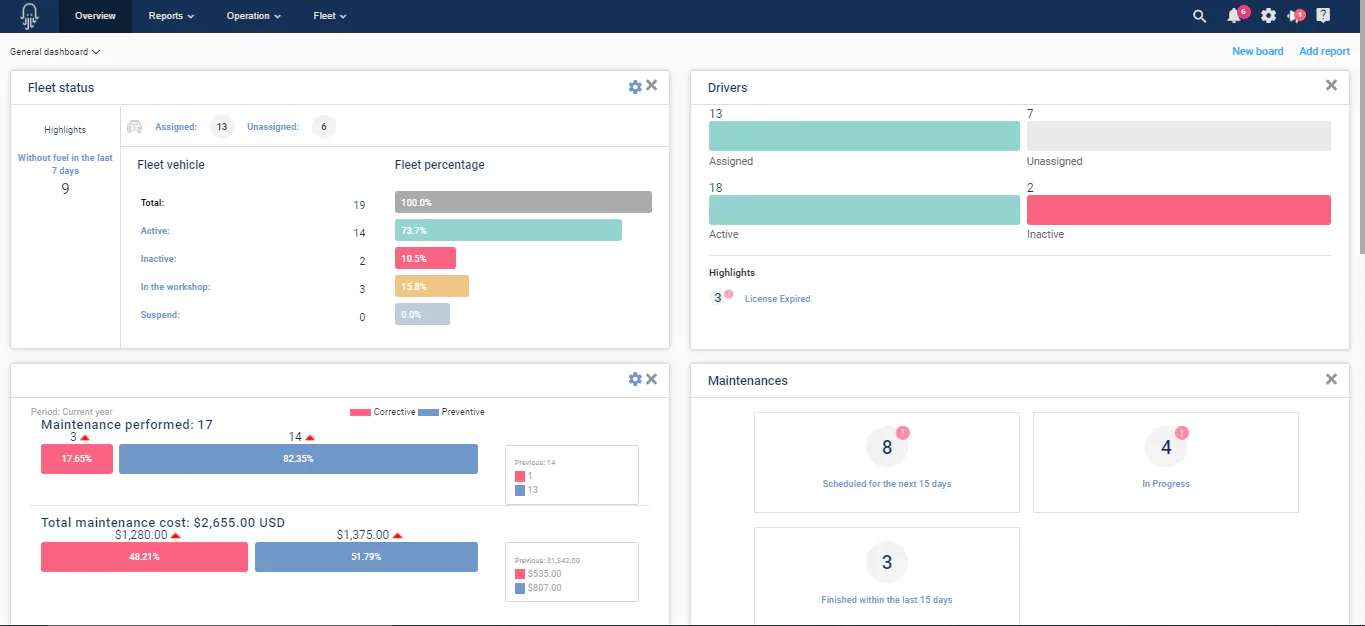Click the help question mark icon
This screenshot has height=626, width=1365.
1323,16
